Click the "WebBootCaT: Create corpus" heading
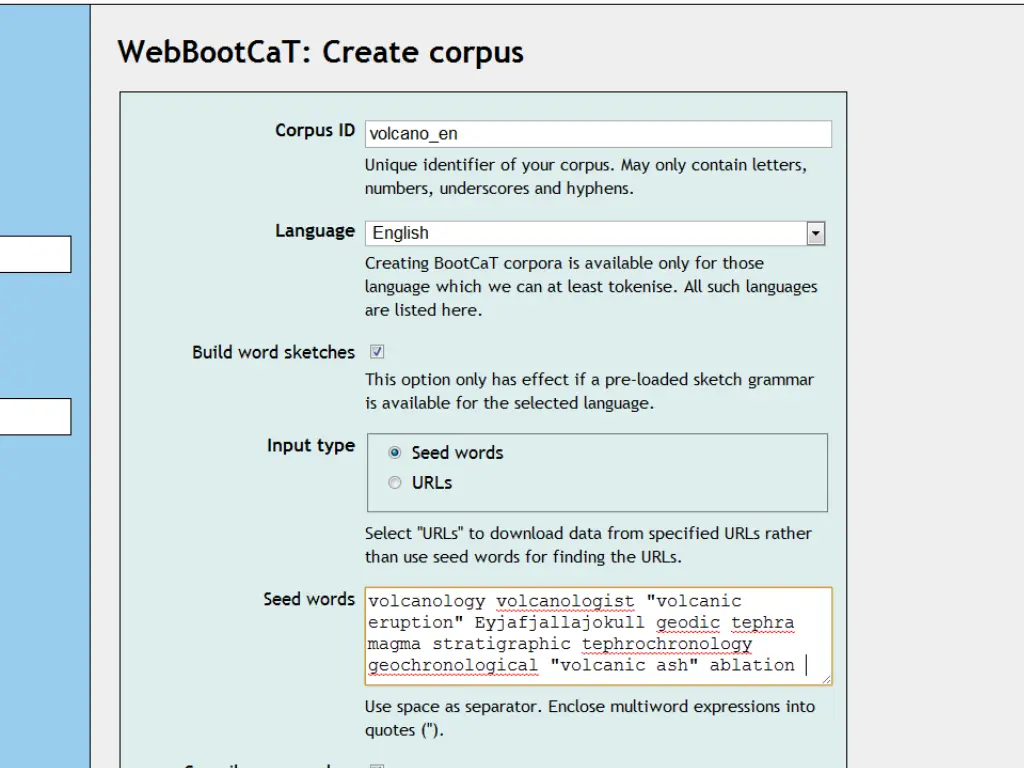1024x768 pixels. click(320, 52)
